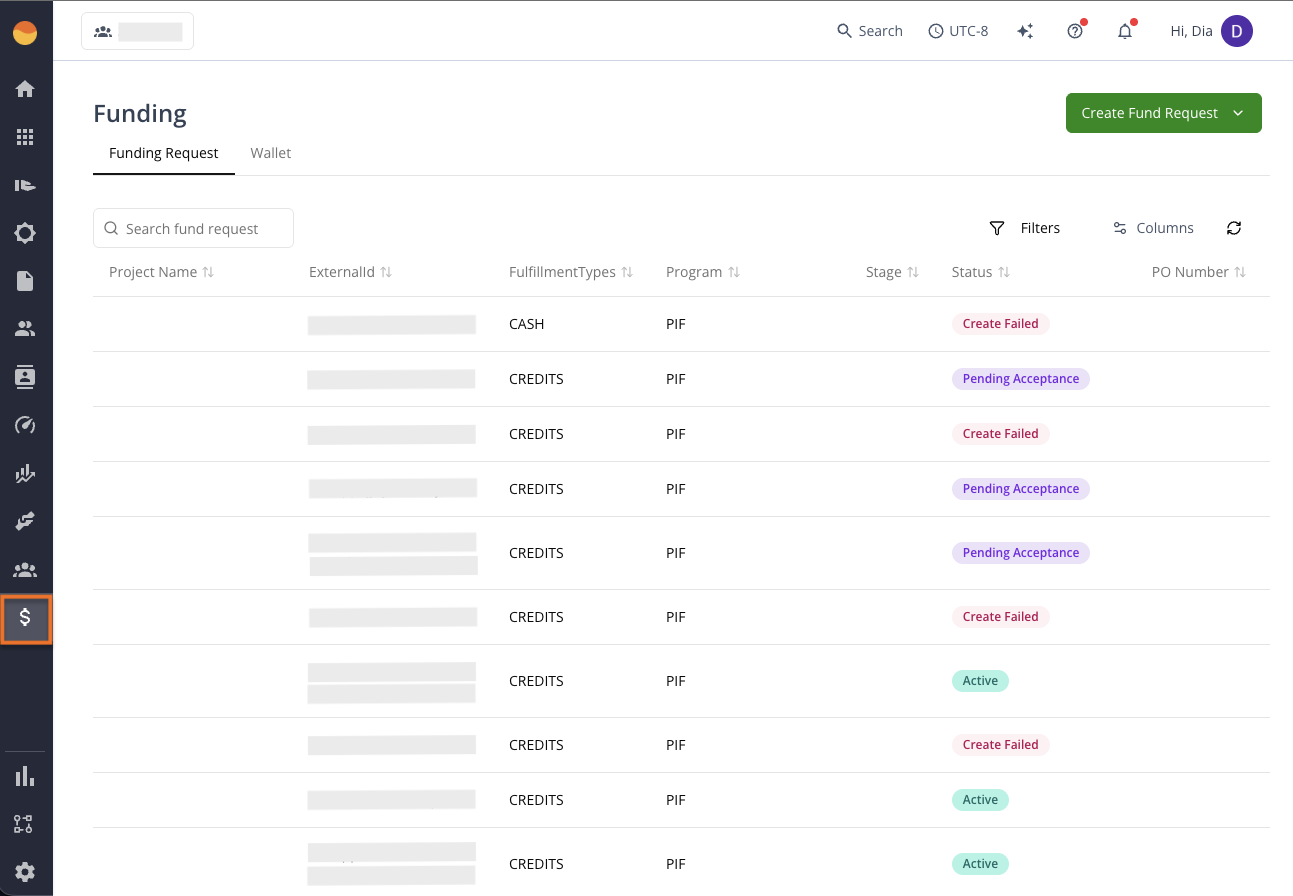
Task: Click the orange logo at top left
Action: tap(25, 33)
